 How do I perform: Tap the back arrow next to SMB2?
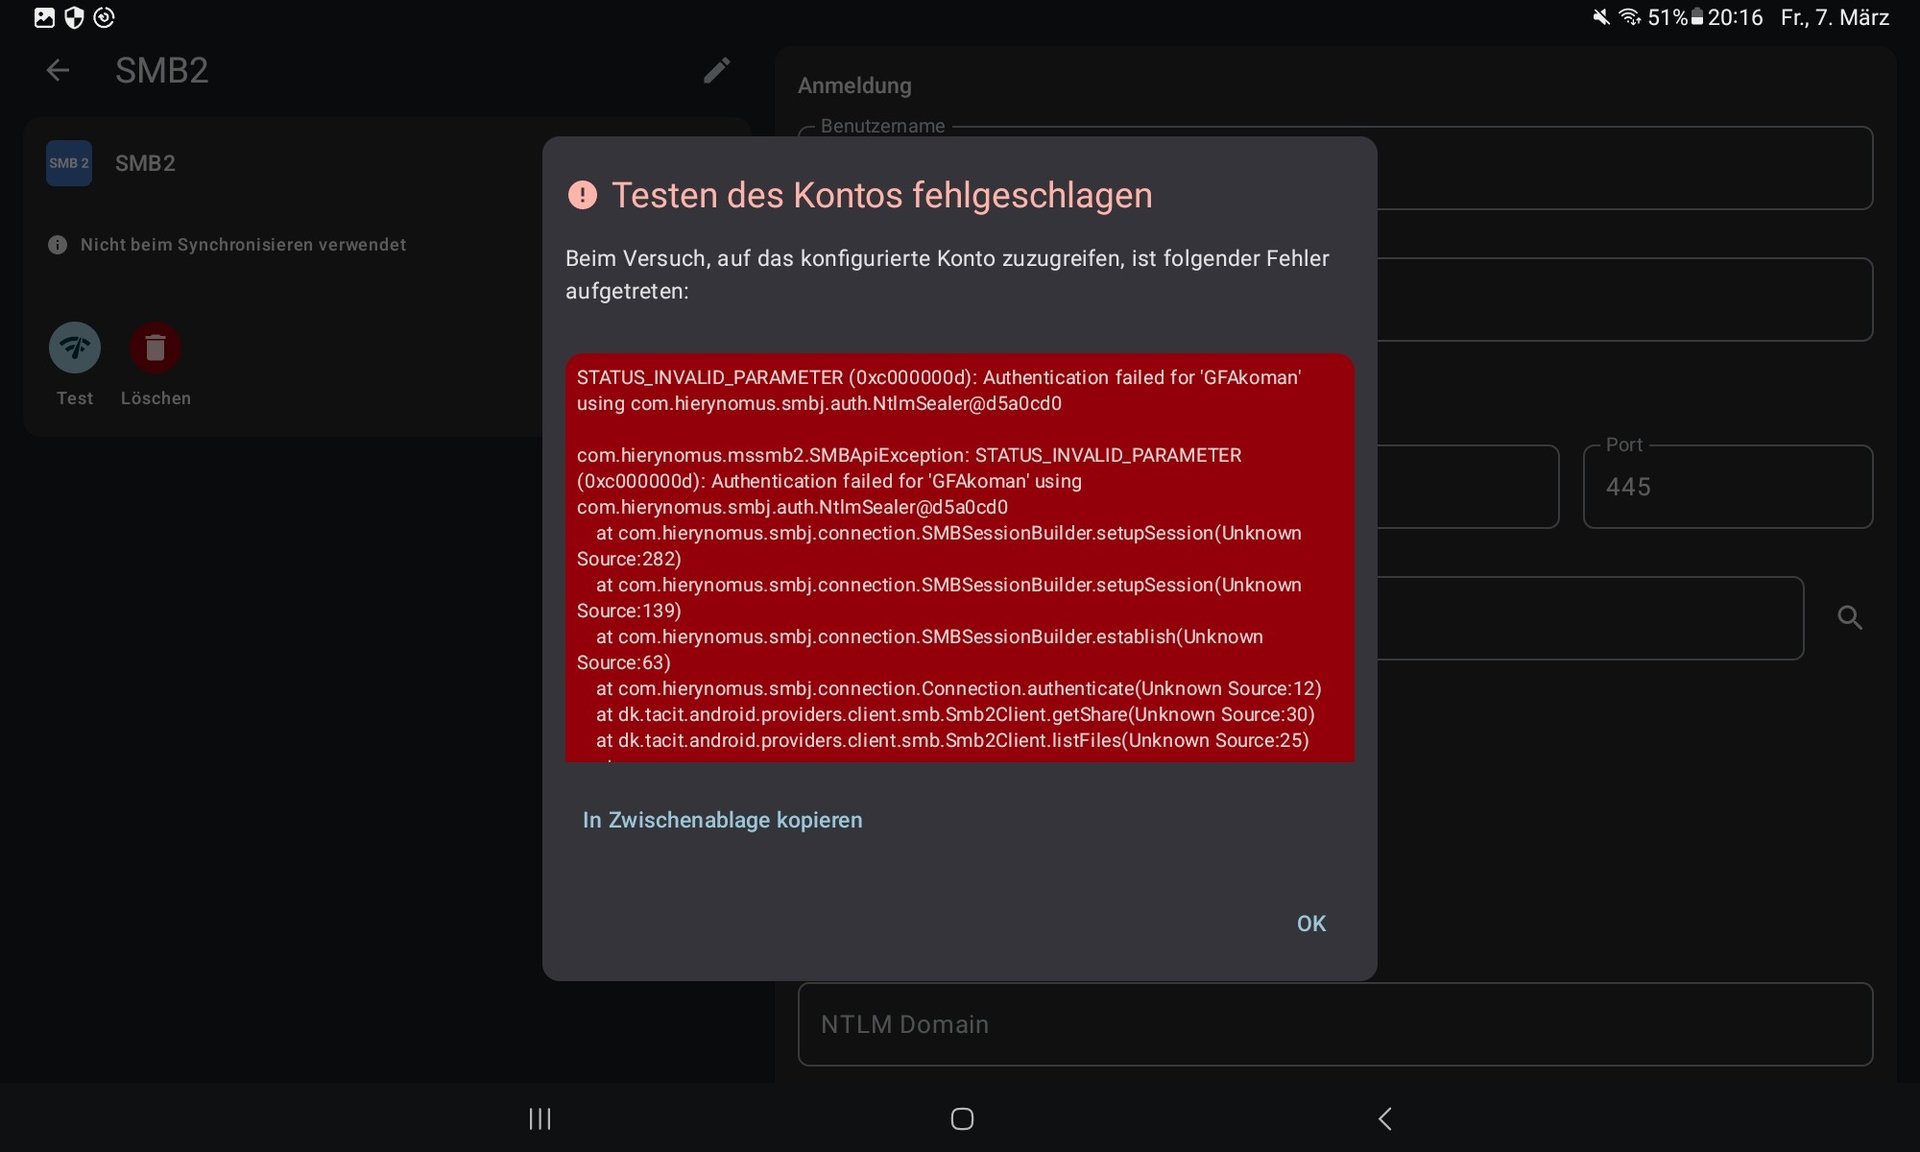coord(58,70)
